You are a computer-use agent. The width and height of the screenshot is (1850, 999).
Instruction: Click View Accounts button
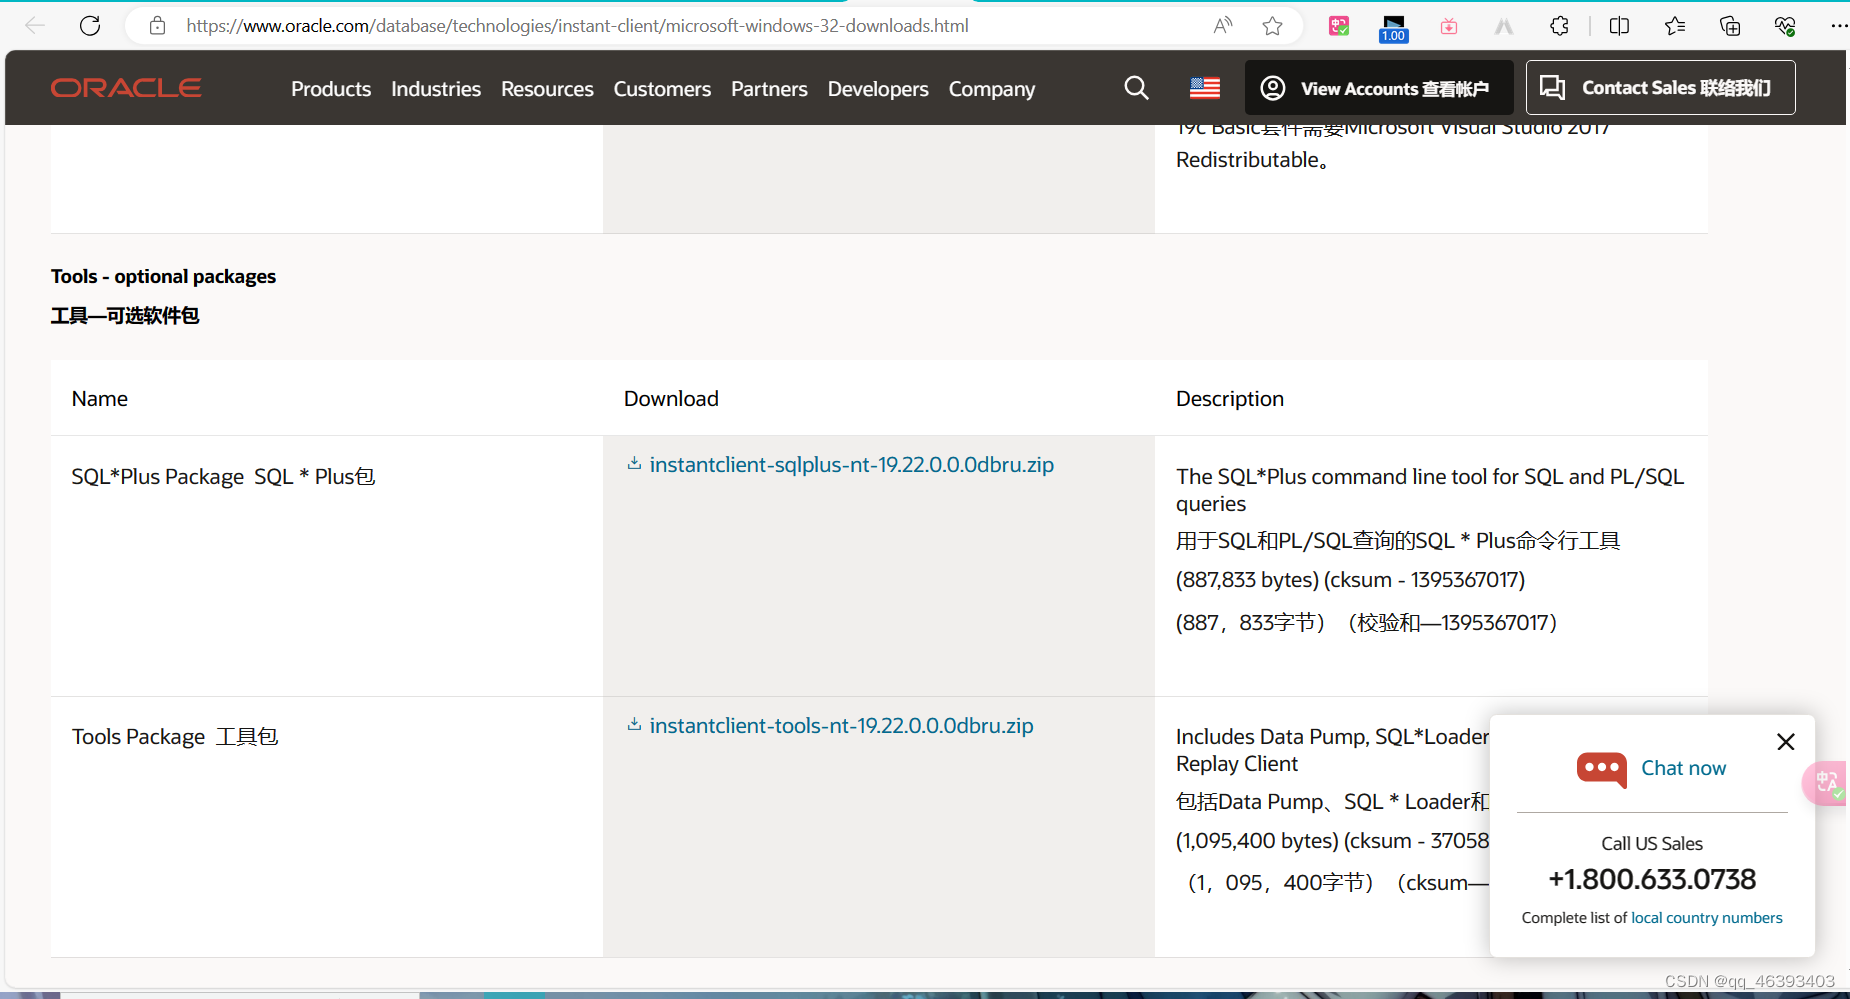pos(1379,88)
